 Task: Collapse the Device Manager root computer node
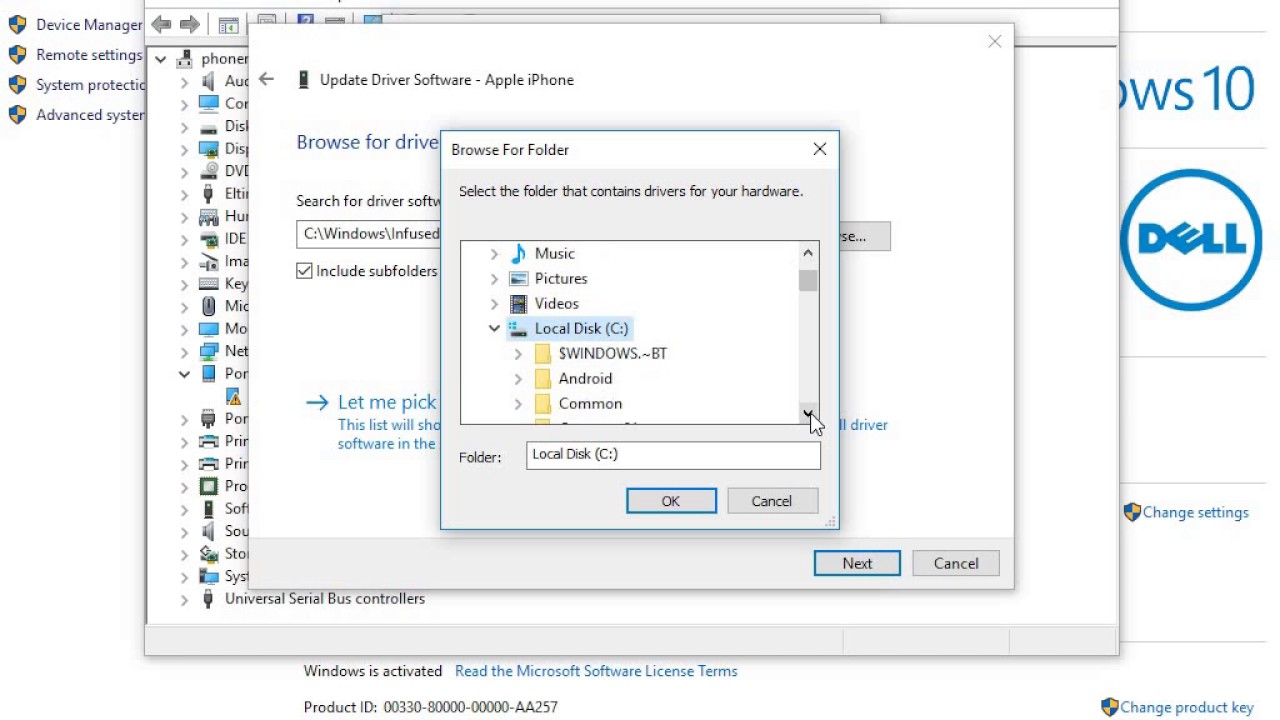click(161, 59)
